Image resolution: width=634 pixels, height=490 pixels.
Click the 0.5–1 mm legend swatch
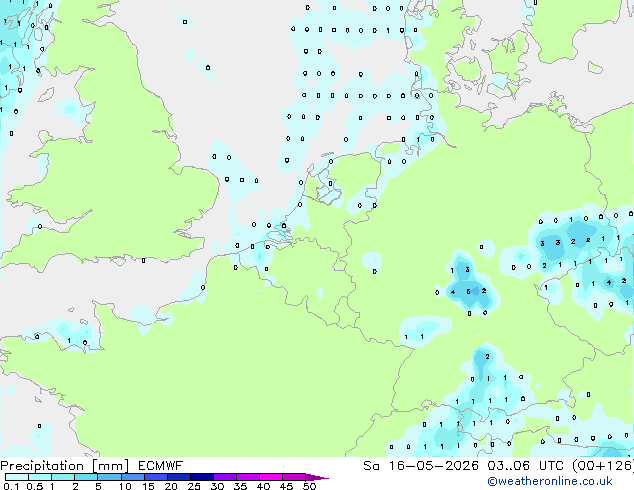click(x=40, y=477)
